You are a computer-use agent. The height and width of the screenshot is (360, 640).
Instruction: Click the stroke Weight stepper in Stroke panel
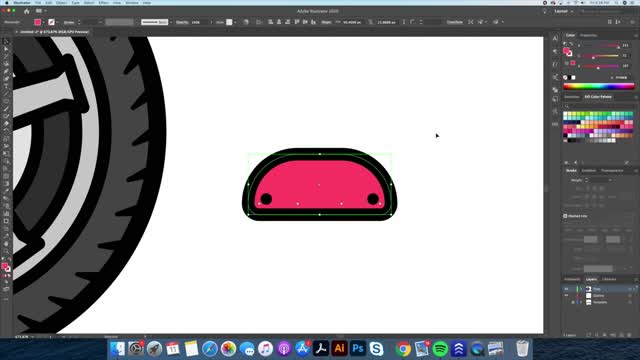pos(587,180)
